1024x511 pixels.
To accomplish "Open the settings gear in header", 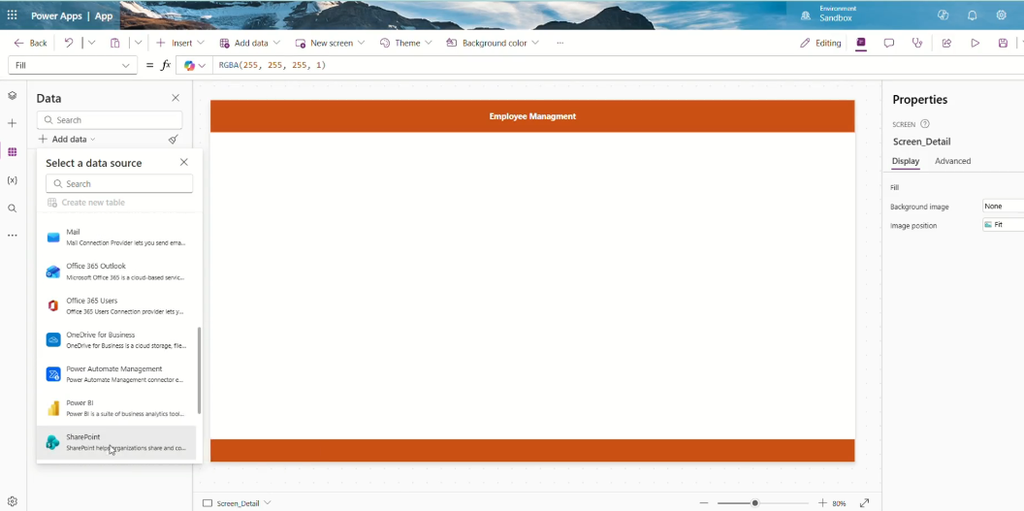I will tap(1001, 15).
